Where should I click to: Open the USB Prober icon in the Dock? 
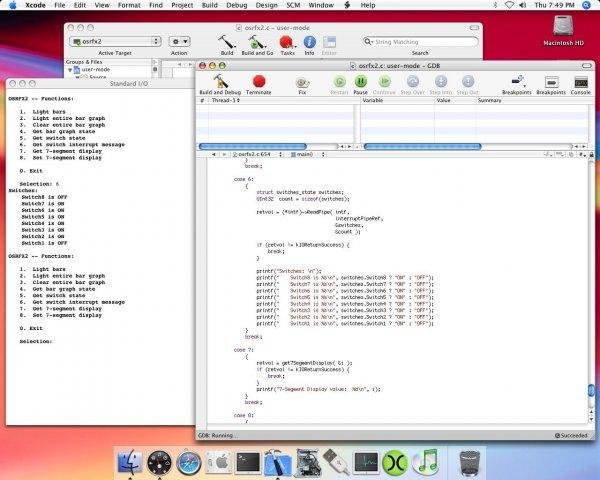click(336, 462)
